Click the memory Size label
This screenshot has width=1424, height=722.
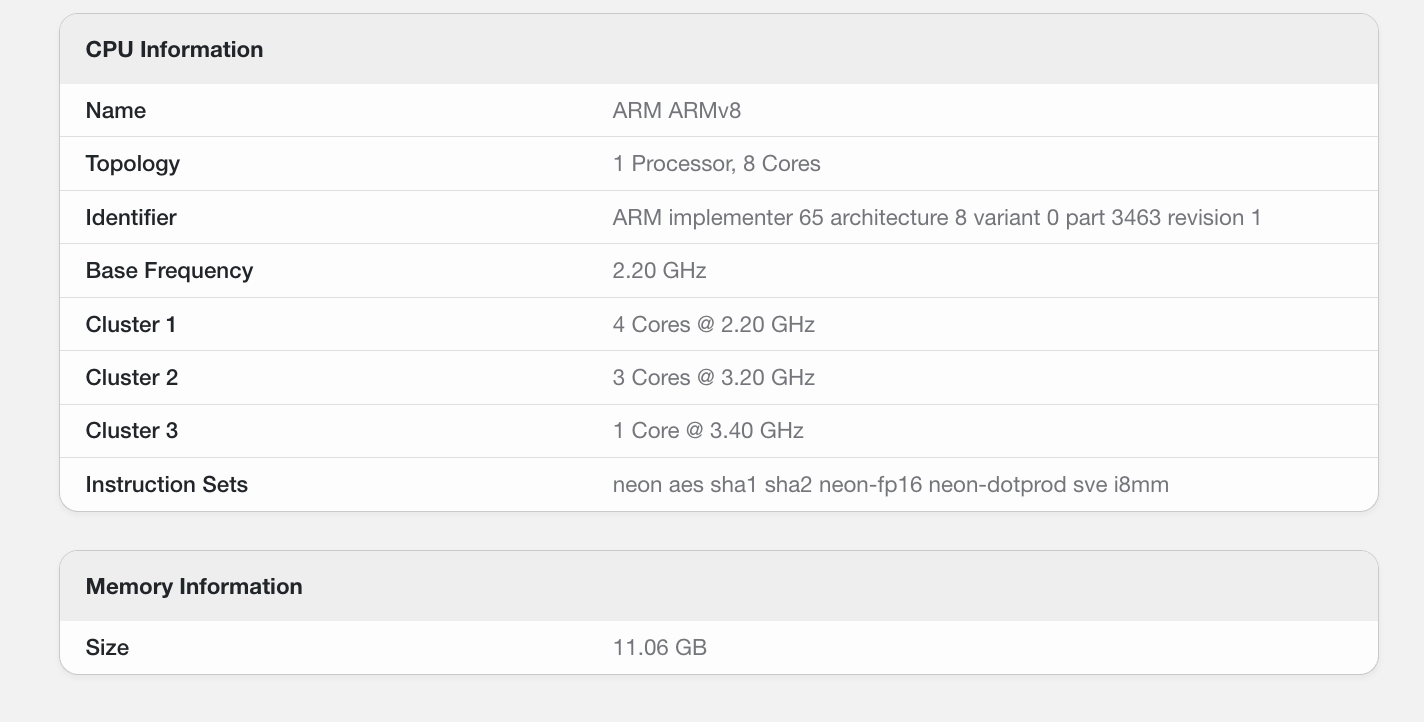pos(107,648)
